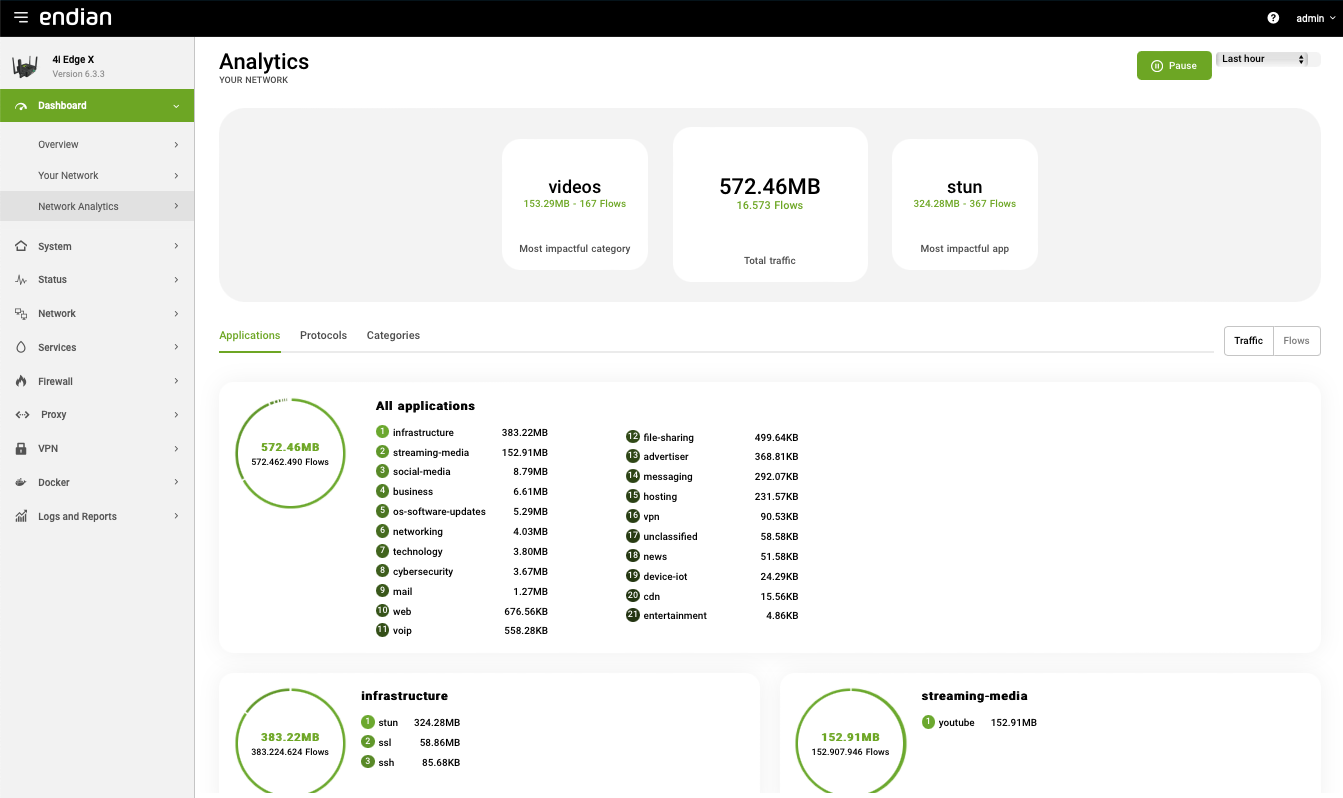Open Network Analytics in sidebar
This screenshot has width=1343, height=798.
tap(97, 207)
